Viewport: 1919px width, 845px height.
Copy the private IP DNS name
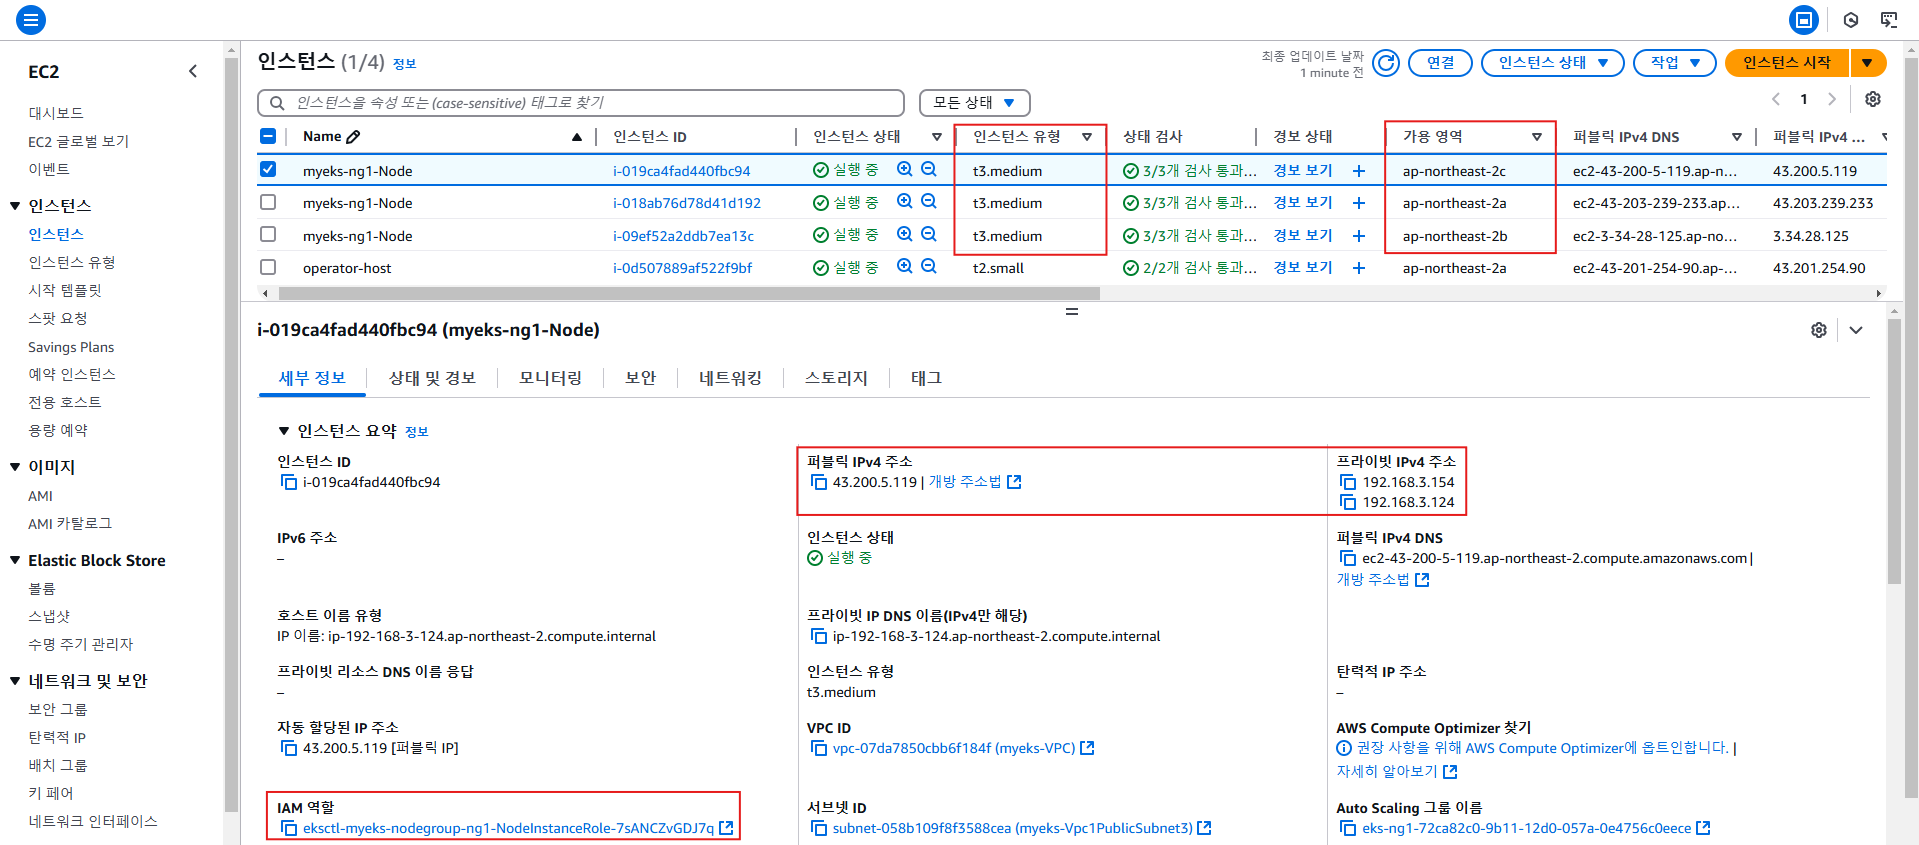[819, 636]
